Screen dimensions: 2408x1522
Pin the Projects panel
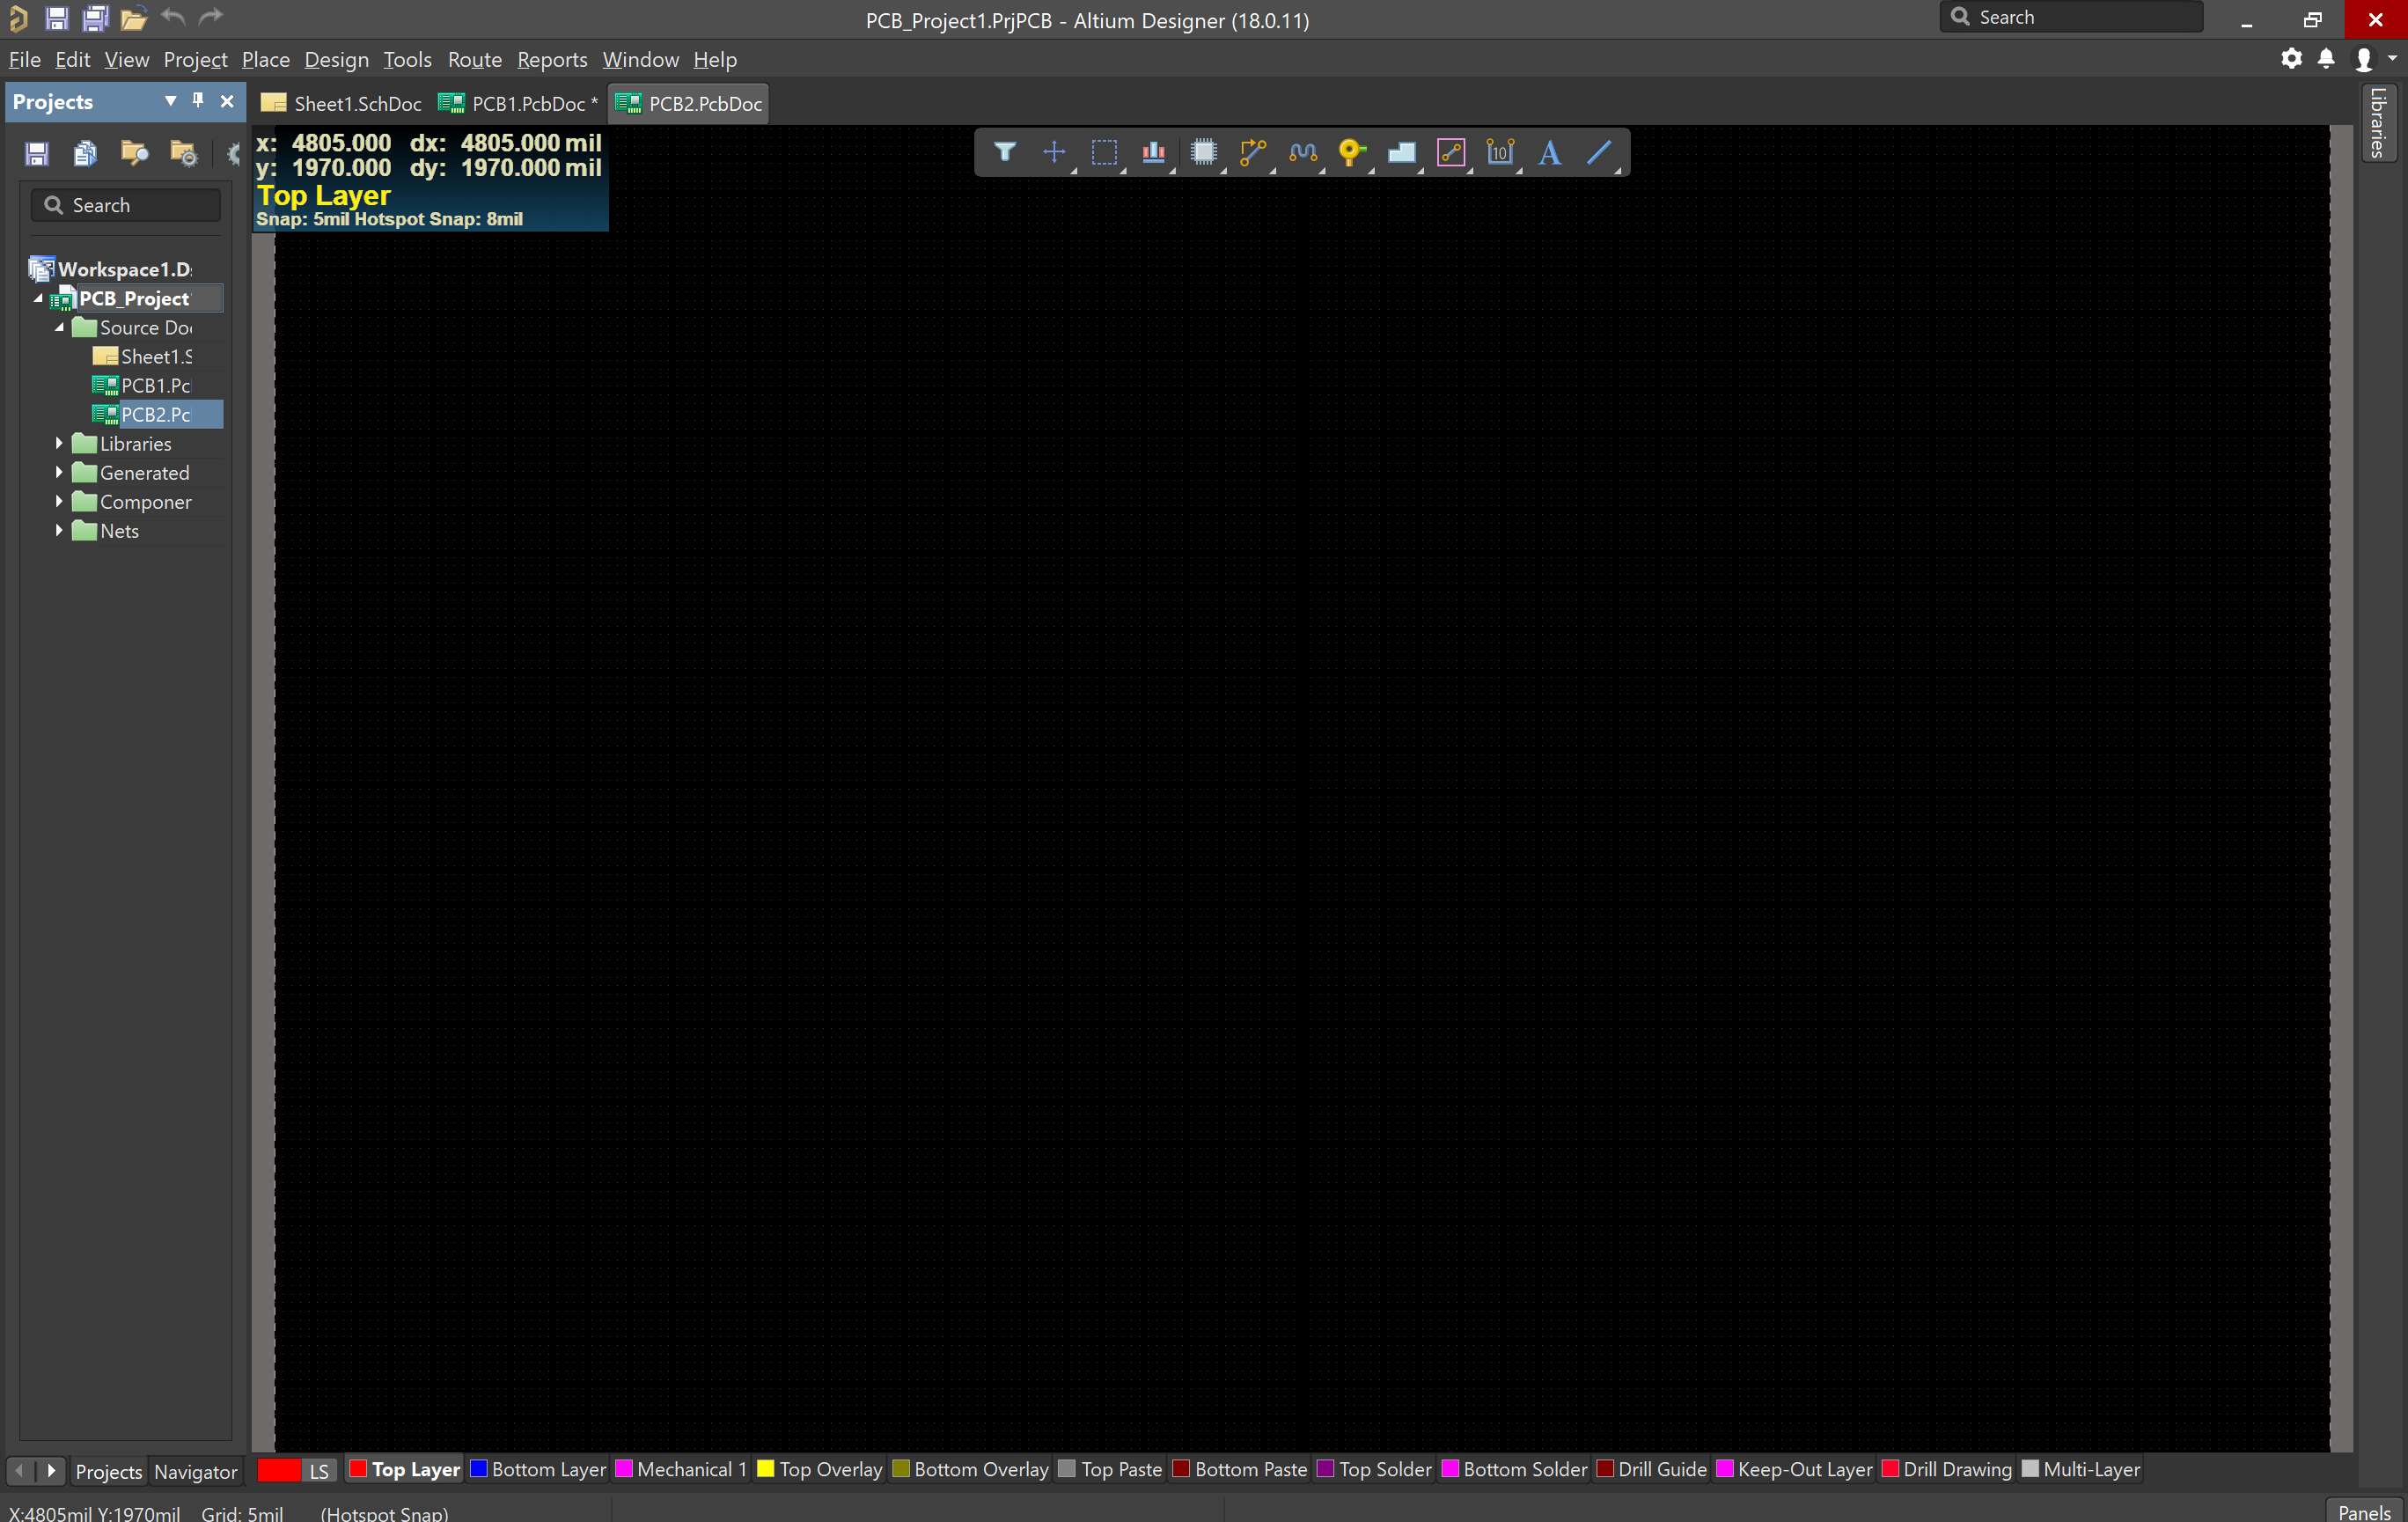tap(198, 100)
